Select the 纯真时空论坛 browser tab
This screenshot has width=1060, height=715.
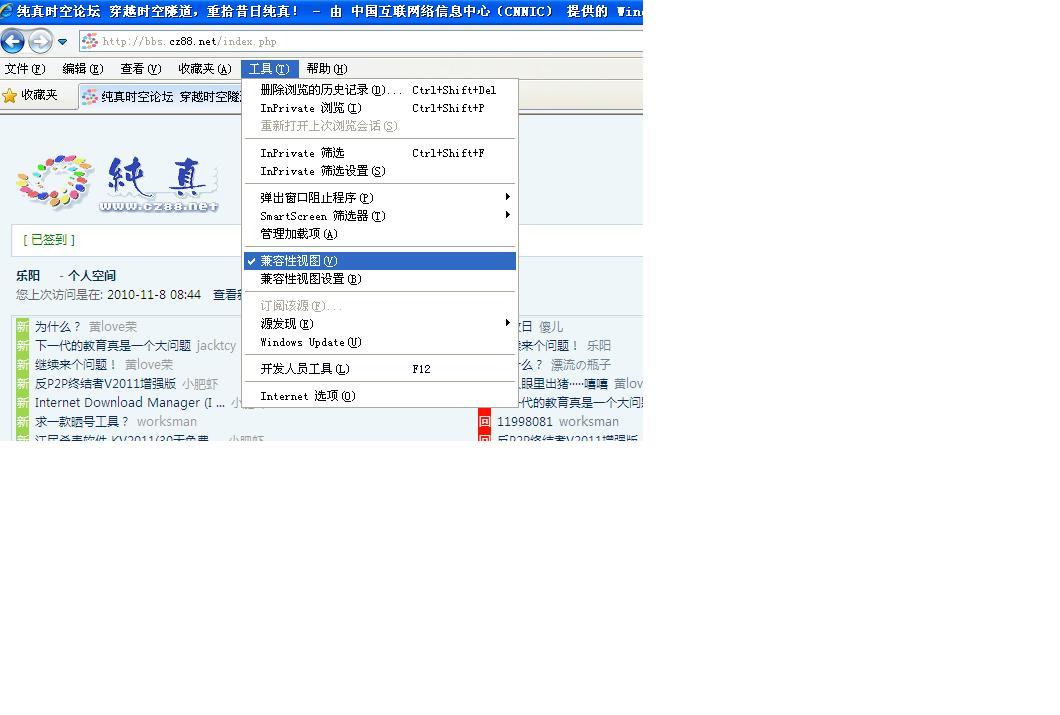(x=161, y=97)
